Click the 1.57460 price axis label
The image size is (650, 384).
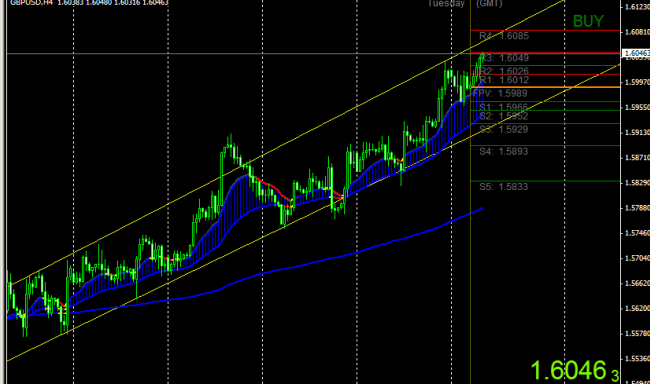coord(637,233)
